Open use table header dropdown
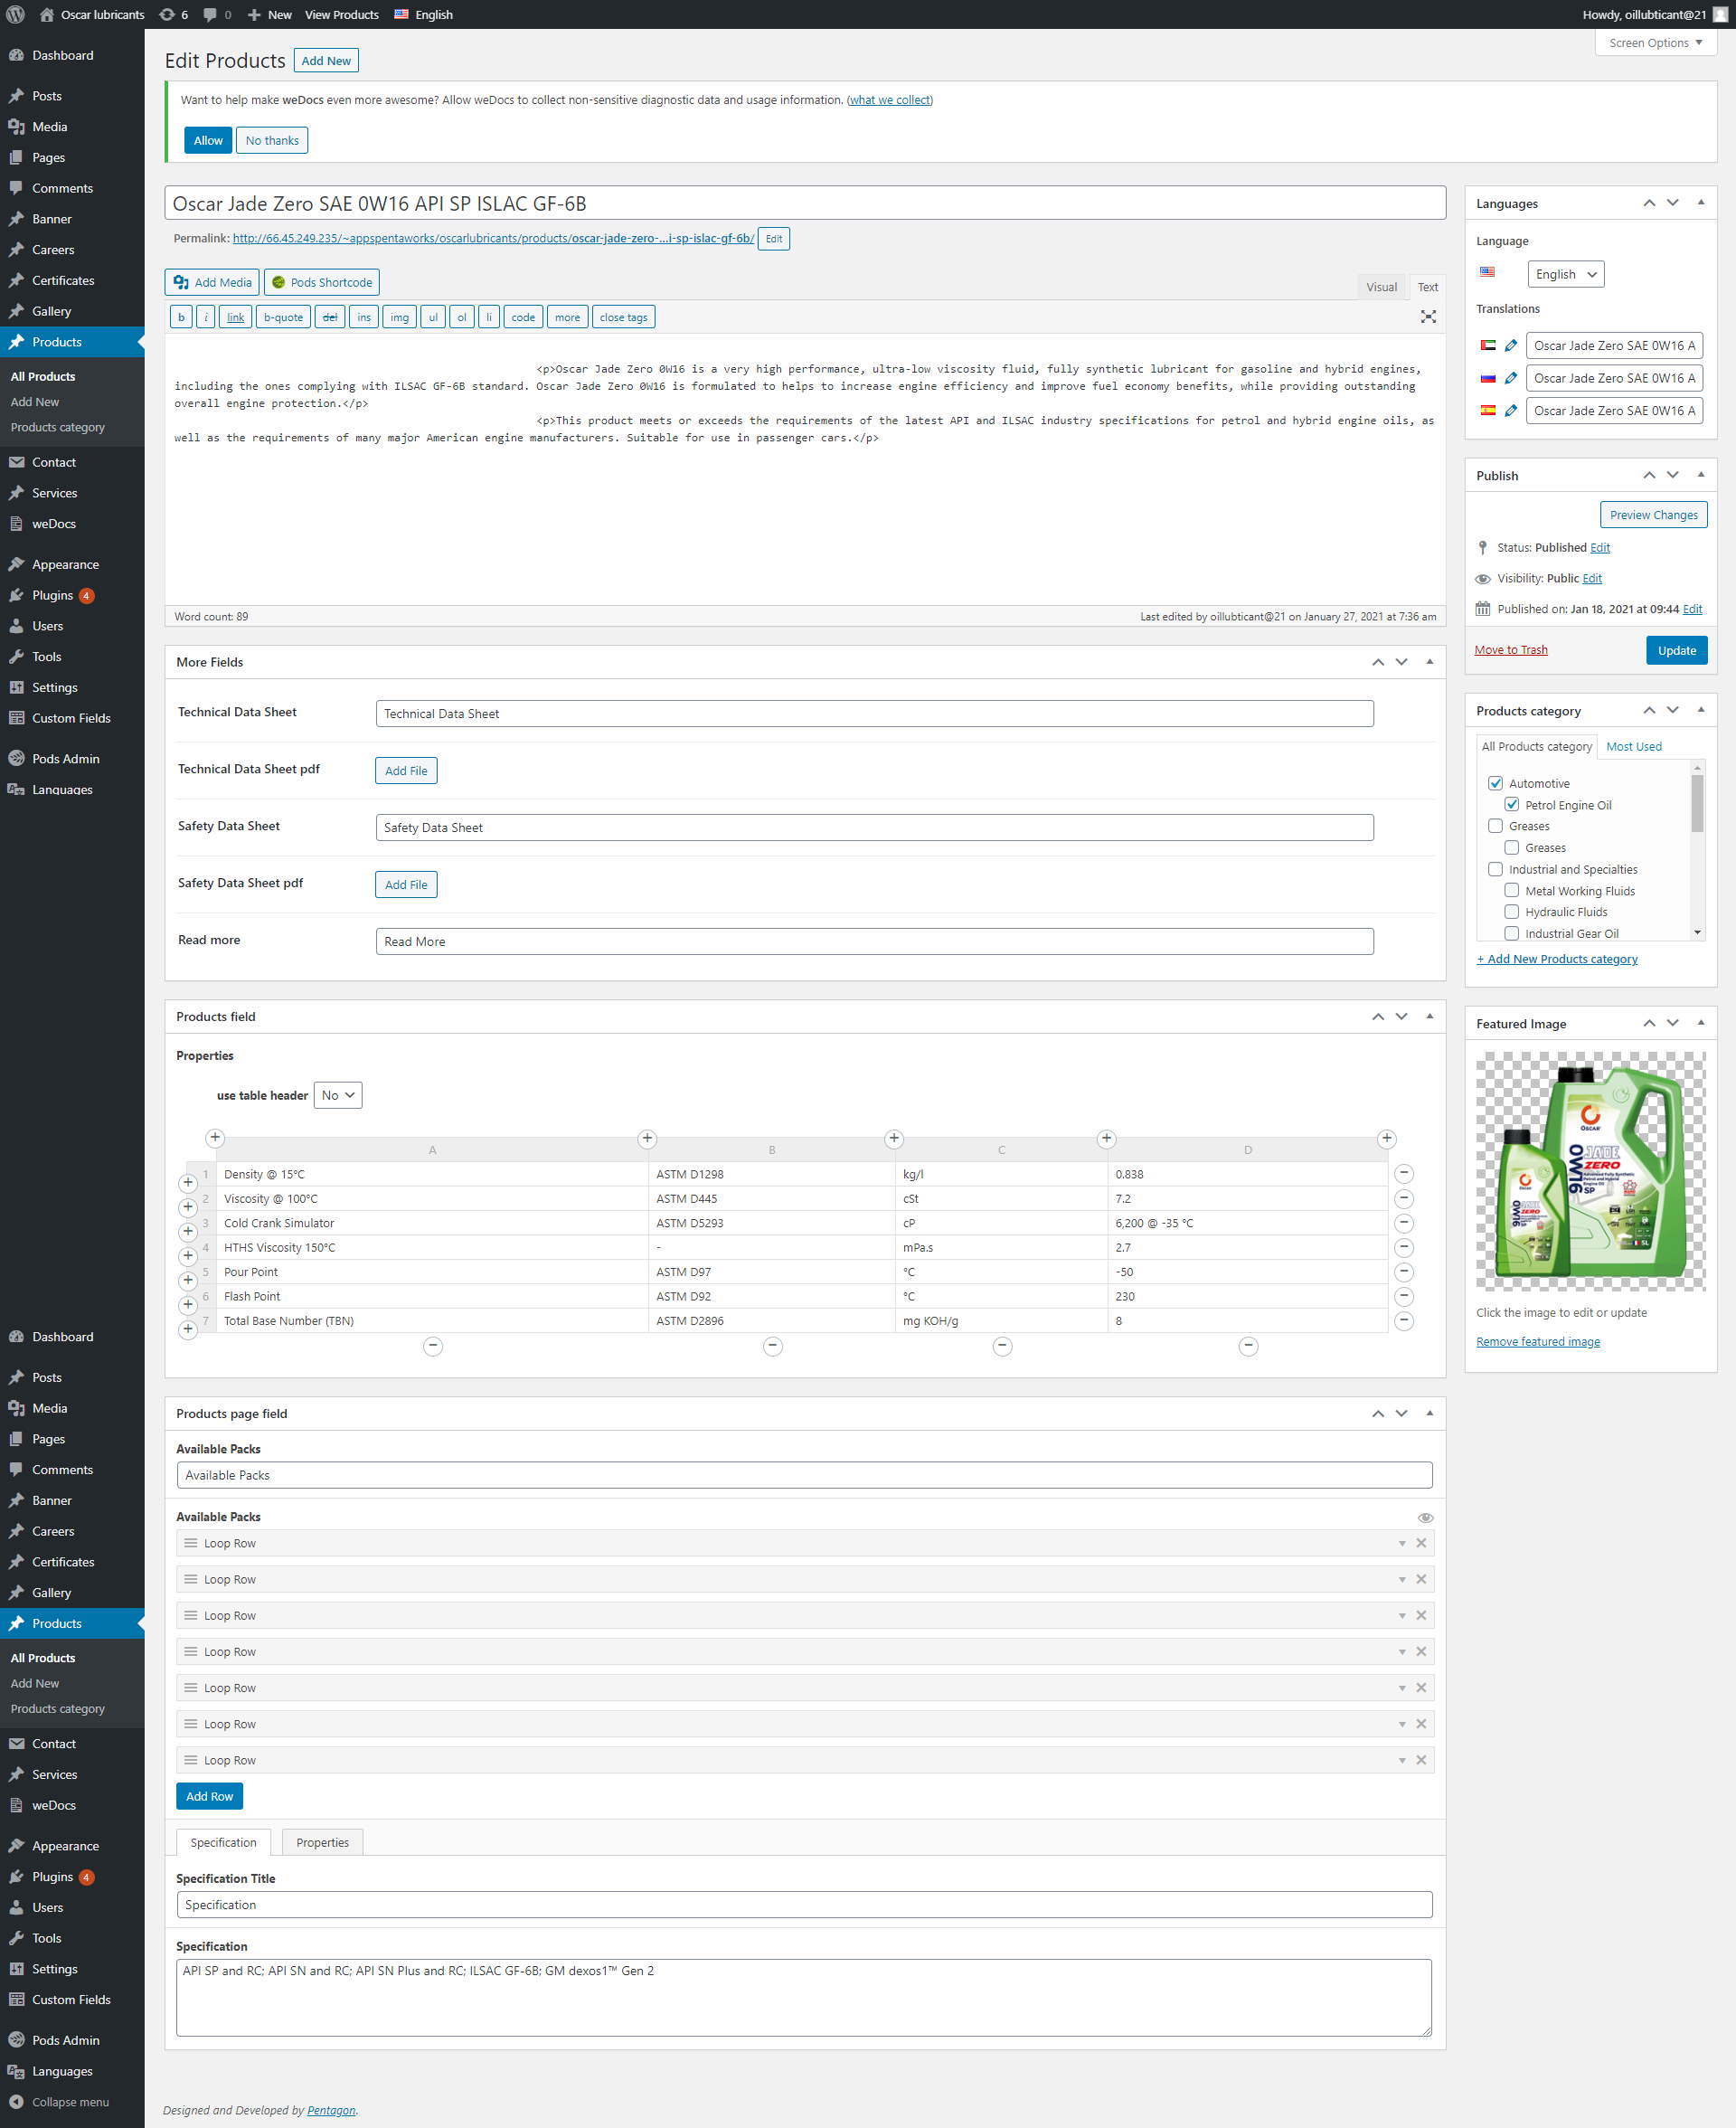 [x=338, y=1095]
